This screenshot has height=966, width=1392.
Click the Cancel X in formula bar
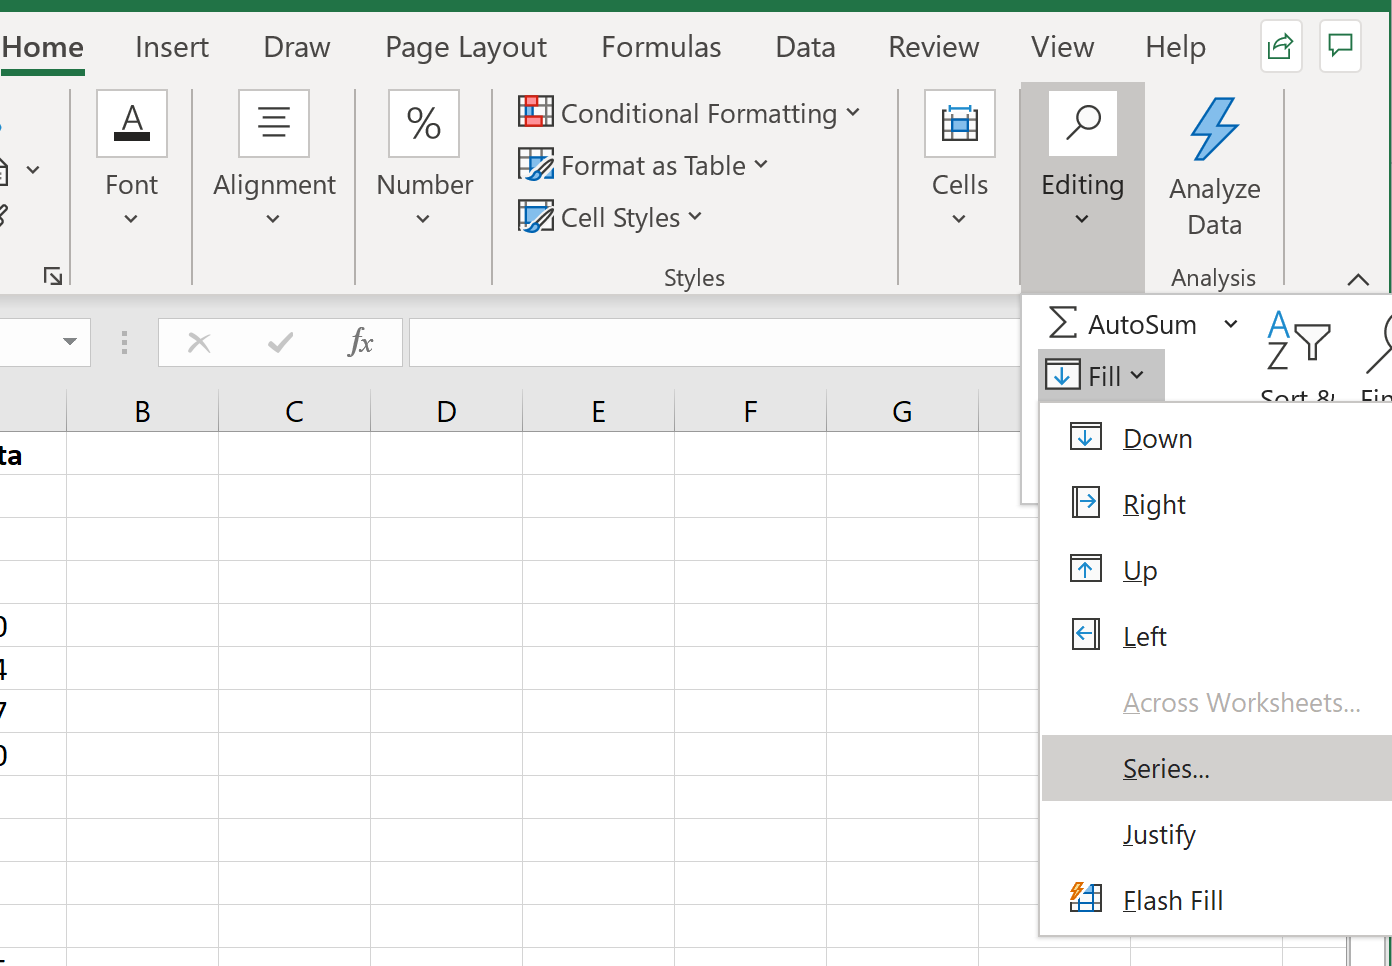click(x=199, y=343)
